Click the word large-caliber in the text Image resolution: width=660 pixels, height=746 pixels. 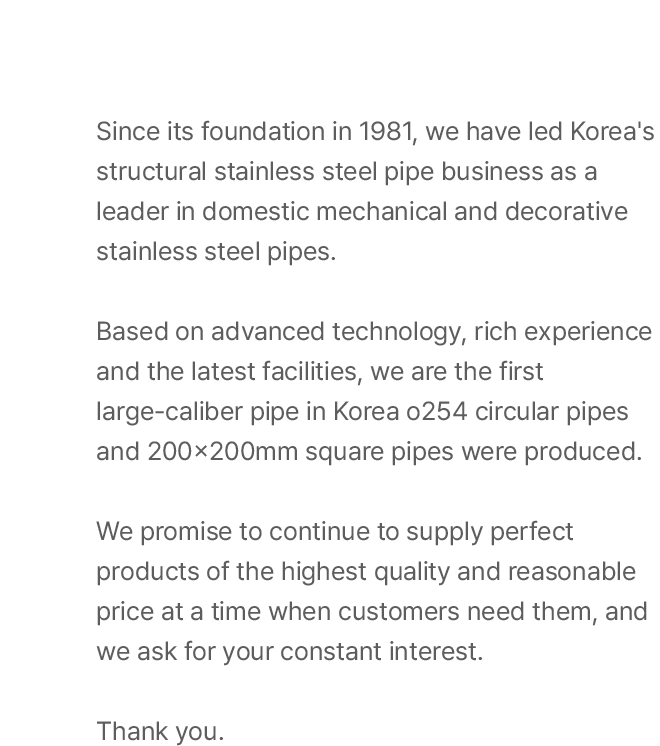[169, 412]
